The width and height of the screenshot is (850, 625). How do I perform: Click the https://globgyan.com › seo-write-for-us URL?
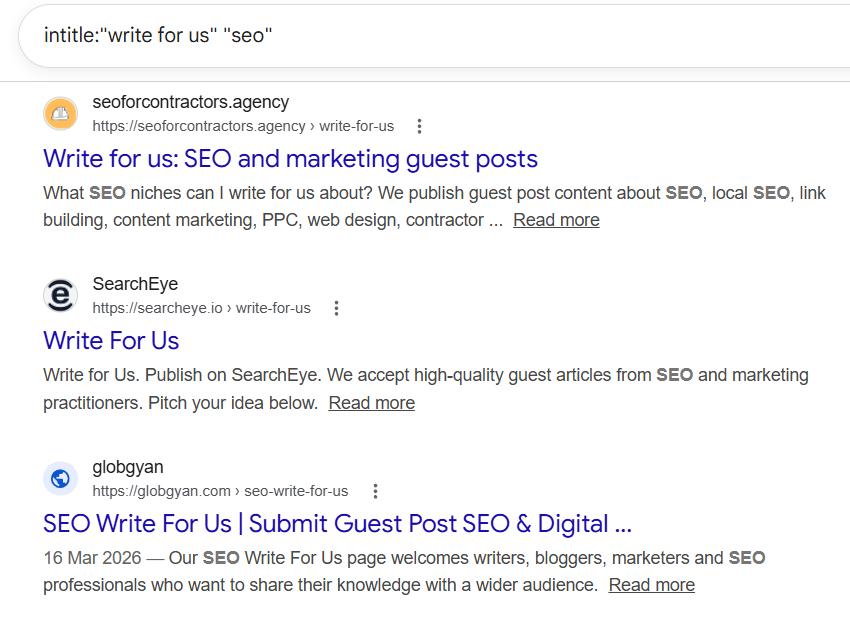pyautogui.click(x=220, y=491)
